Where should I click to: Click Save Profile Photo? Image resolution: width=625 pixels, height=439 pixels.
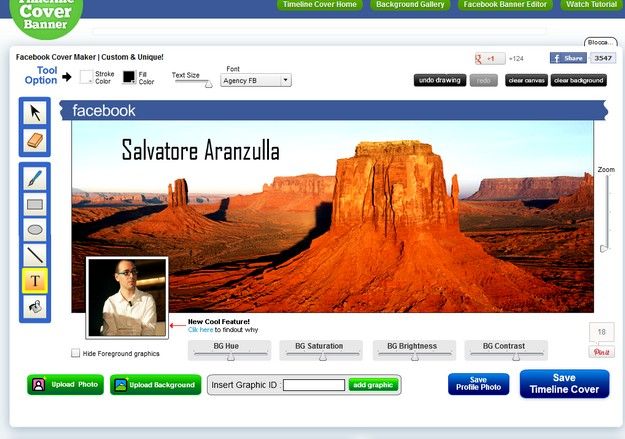478,384
